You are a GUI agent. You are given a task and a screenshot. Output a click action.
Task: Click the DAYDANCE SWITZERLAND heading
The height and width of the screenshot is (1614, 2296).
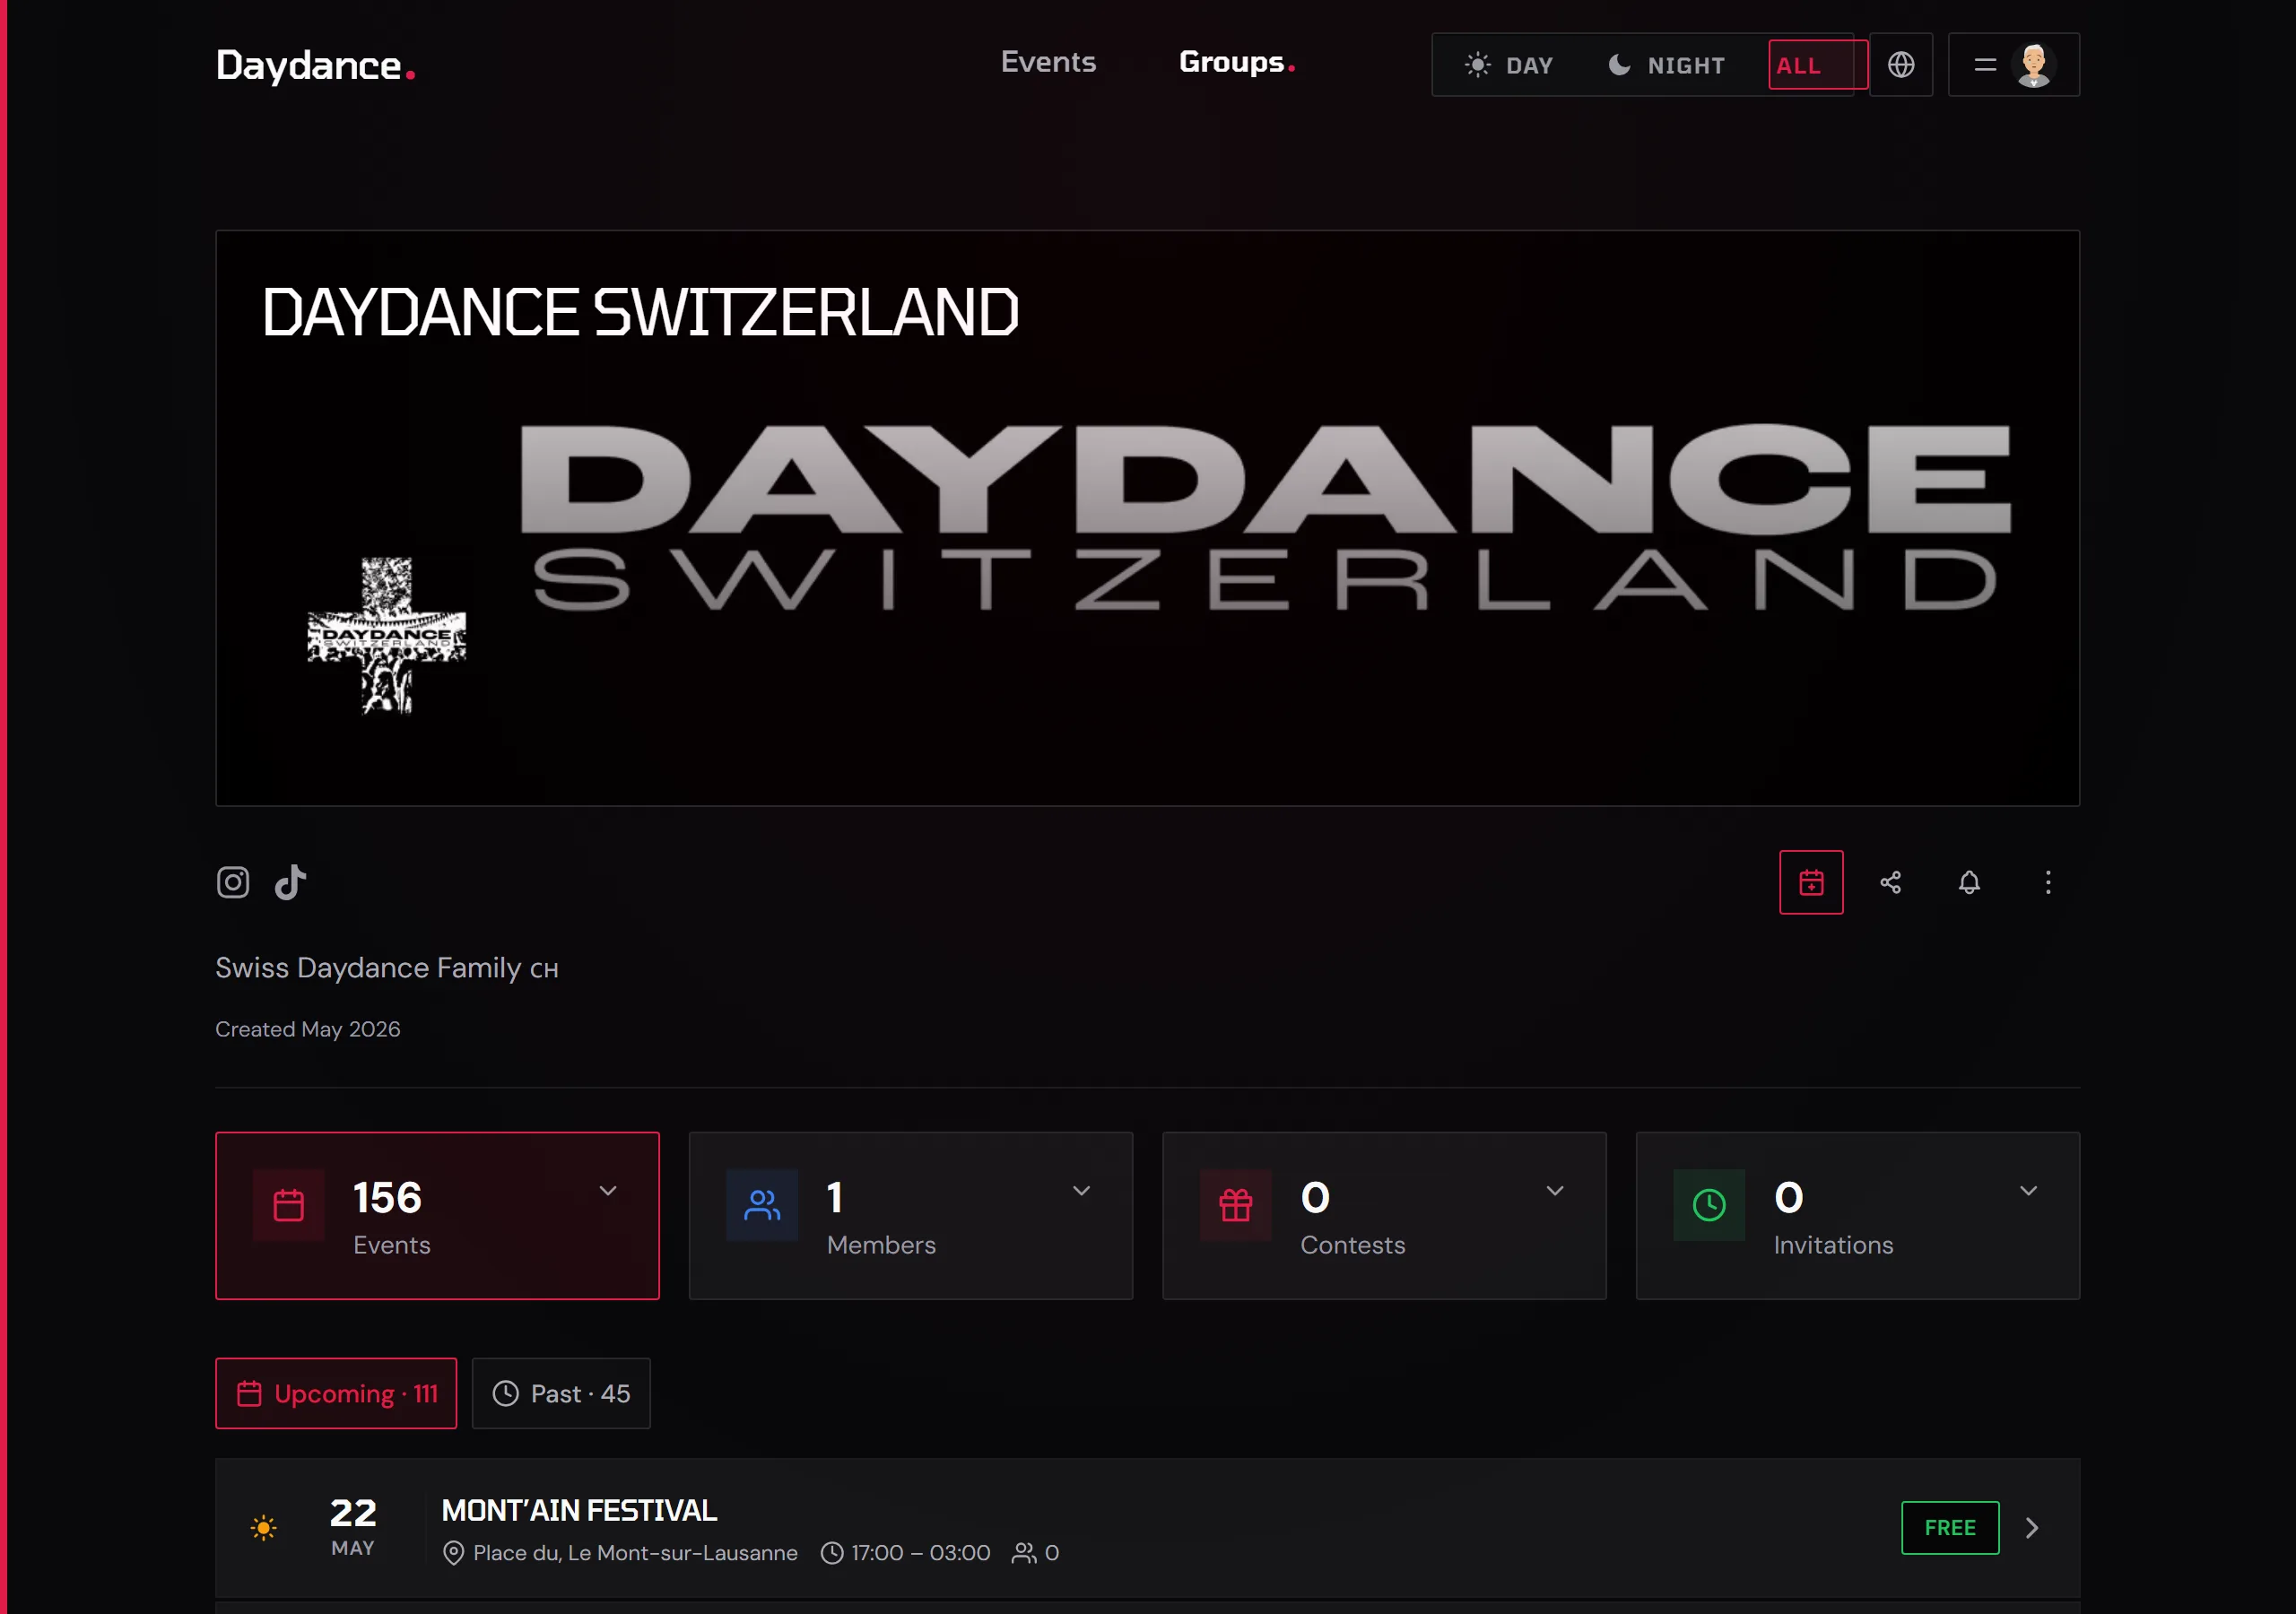click(x=640, y=312)
